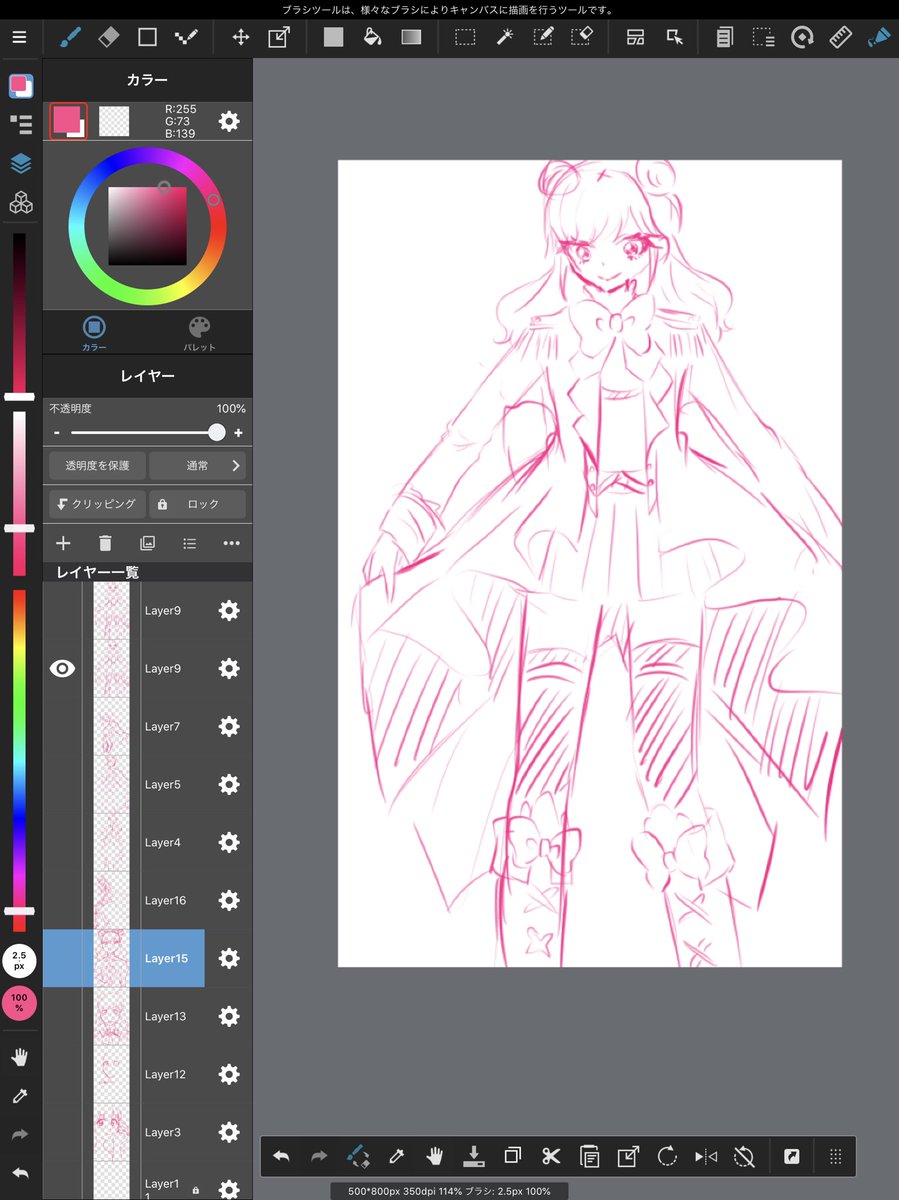This screenshot has height=1200, width=899.
Task: Select the selection pen tool
Action: point(543,37)
